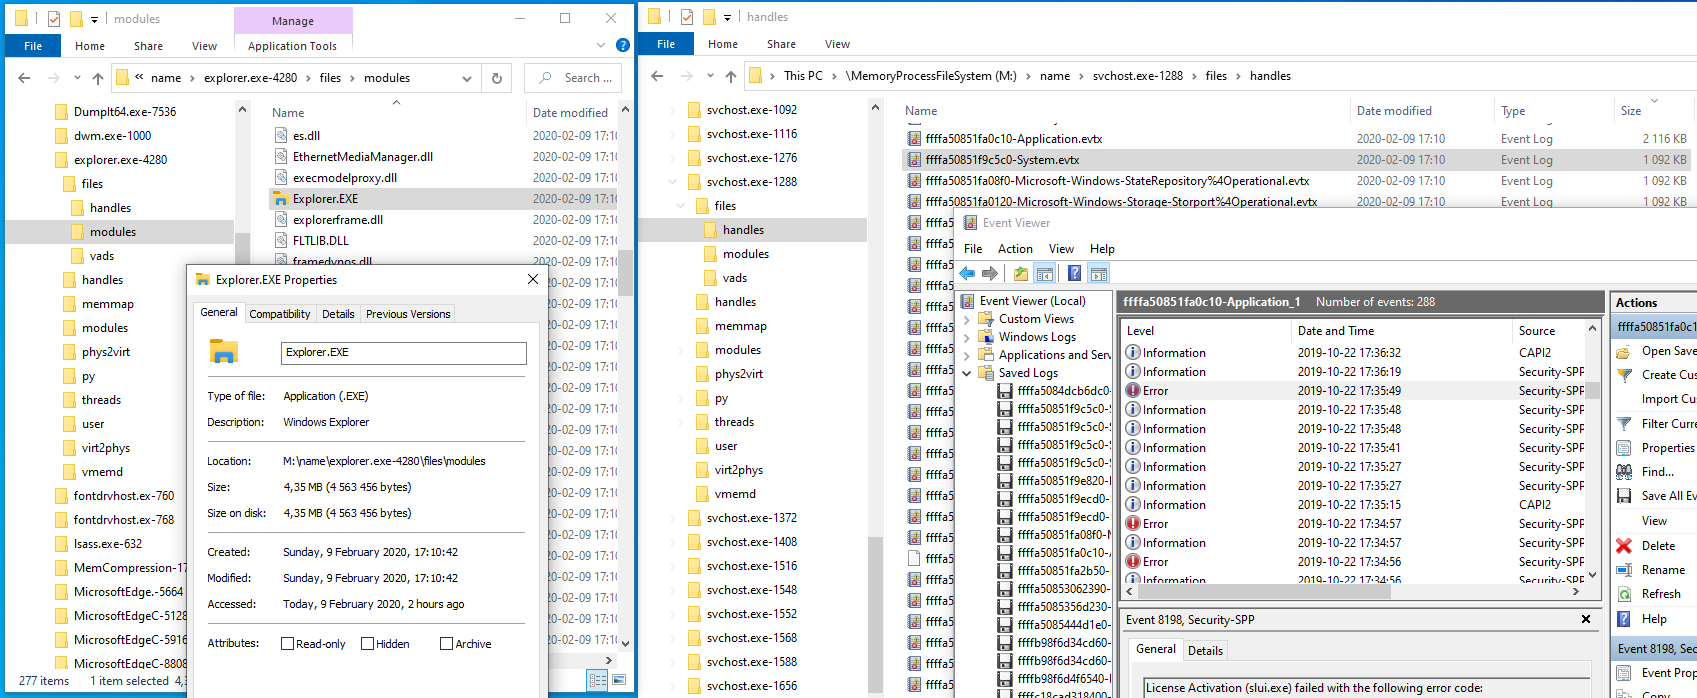The image size is (1697, 698).
Task: Open Event Viewer View menu
Action: pos(1061,249)
